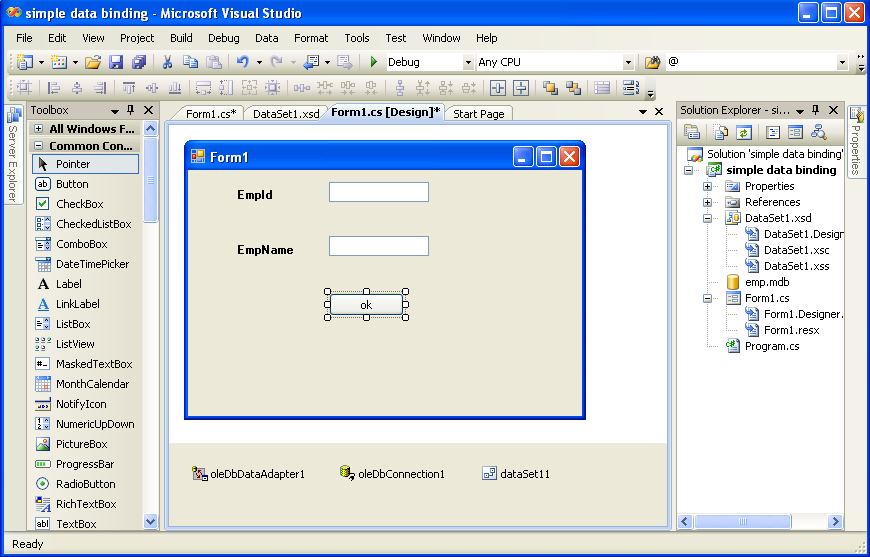Click the View Designer icon in Solution Explorer
The width and height of the screenshot is (870, 557).
point(796,132)
